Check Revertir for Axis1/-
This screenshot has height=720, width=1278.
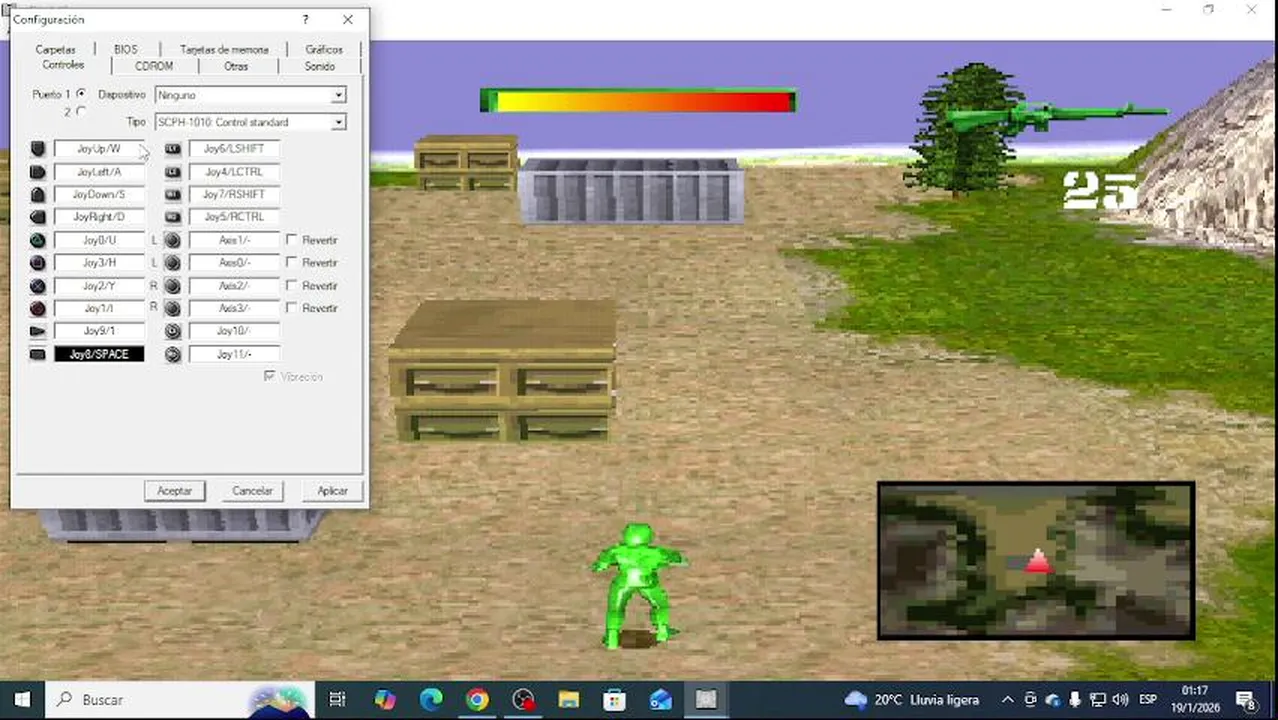click(x=291, y=240)
